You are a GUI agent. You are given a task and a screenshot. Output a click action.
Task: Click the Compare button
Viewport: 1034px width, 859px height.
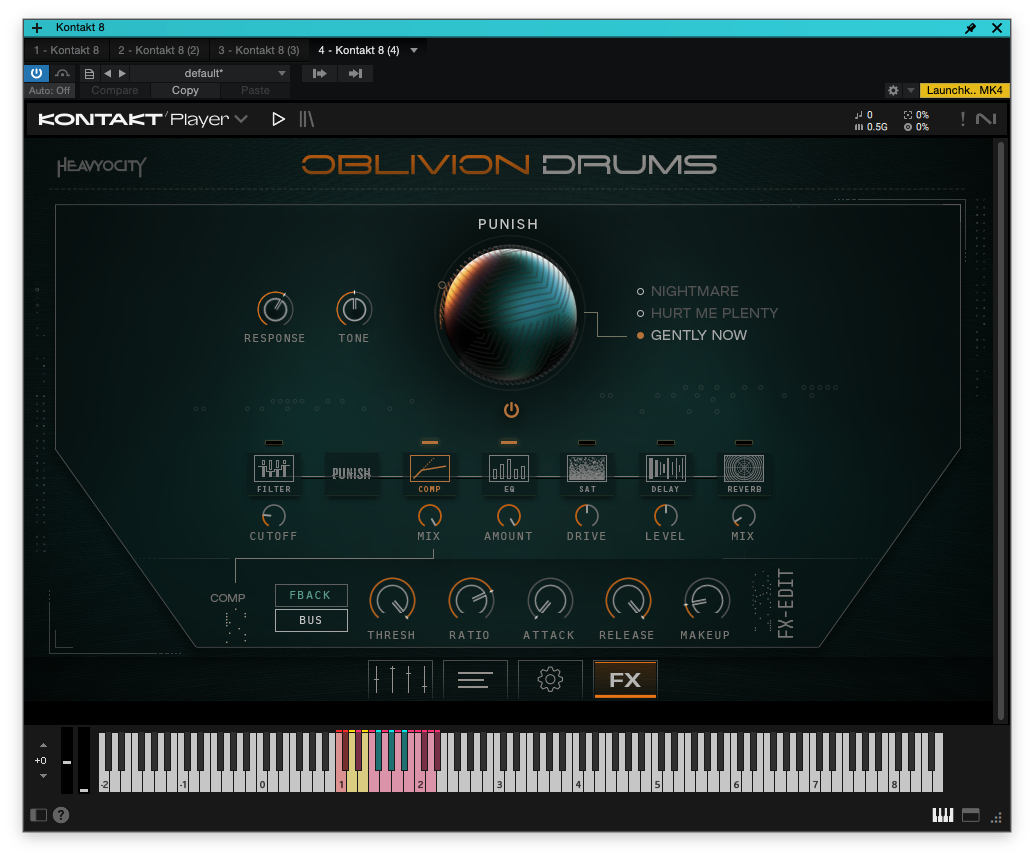coord(115,90)
